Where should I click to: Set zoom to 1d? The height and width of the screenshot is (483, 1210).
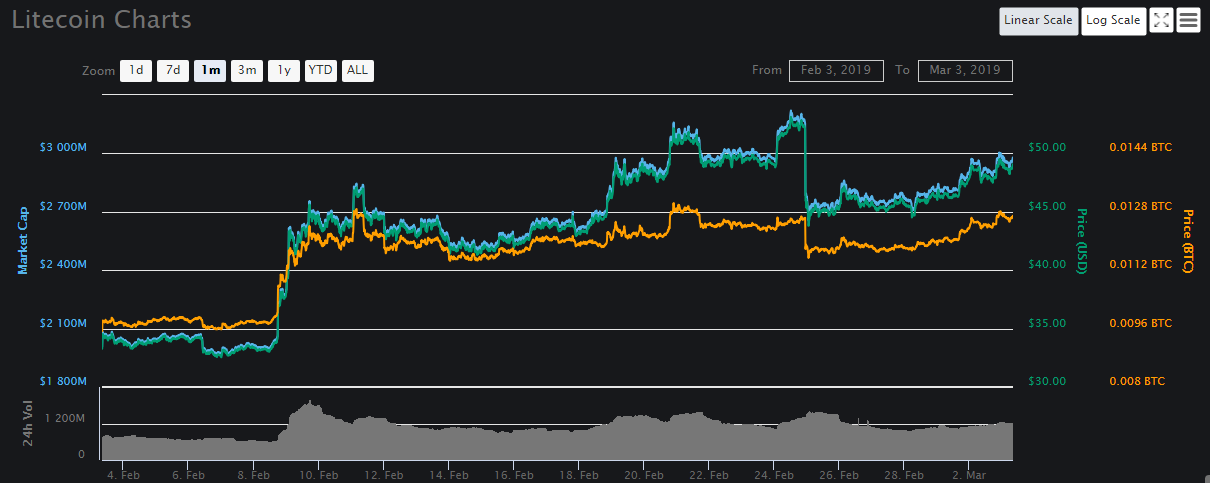coord(136,70)
